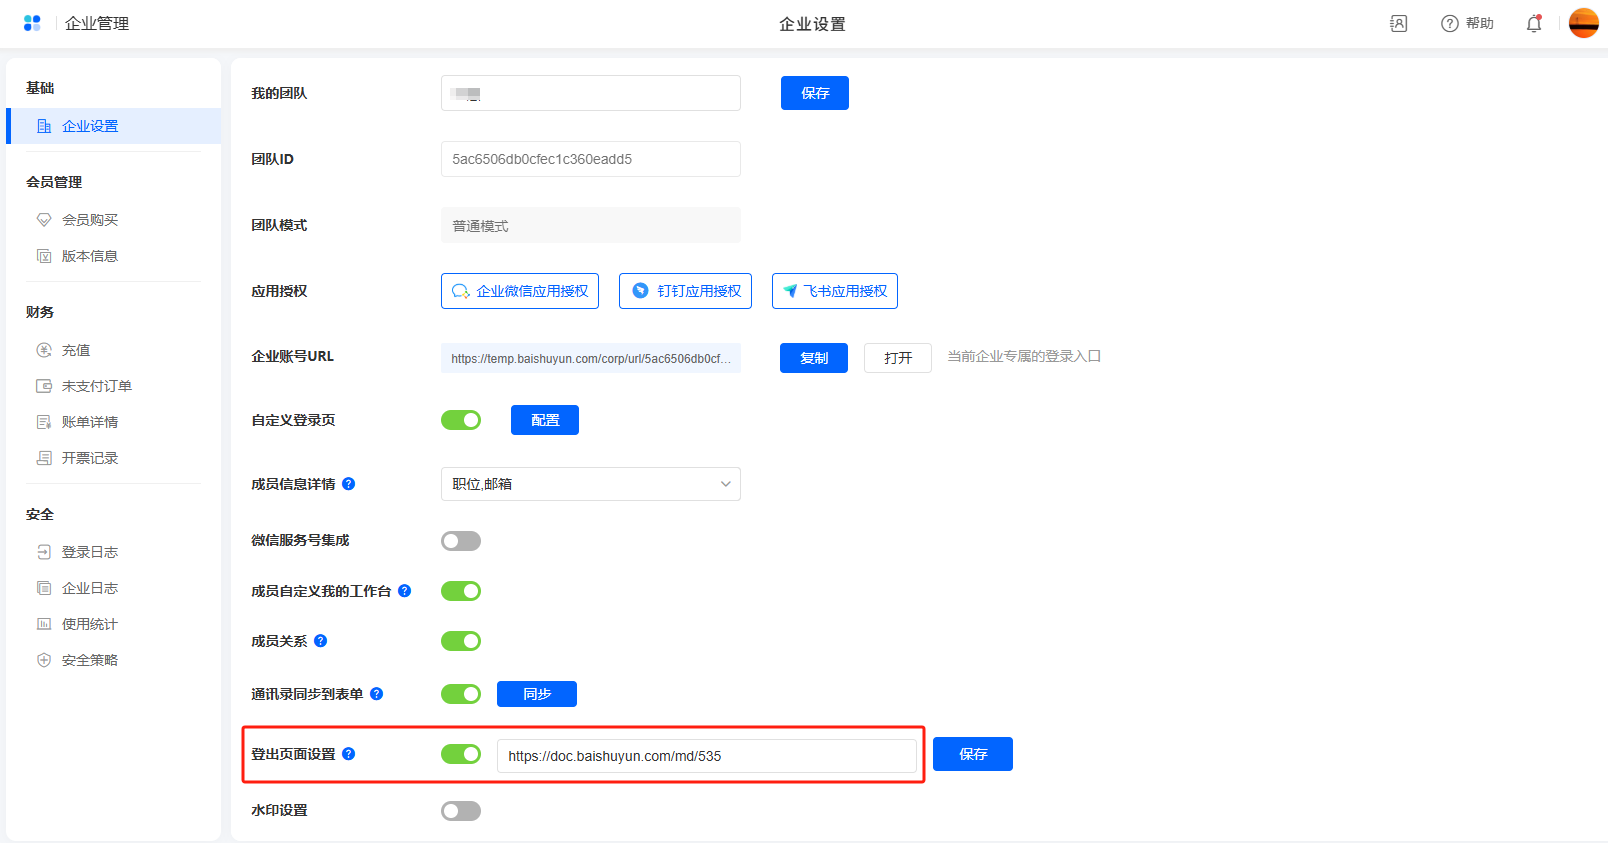Toggle off 成员自定义我的工作台 switch
1608x843 pixels.
point(461,591)
